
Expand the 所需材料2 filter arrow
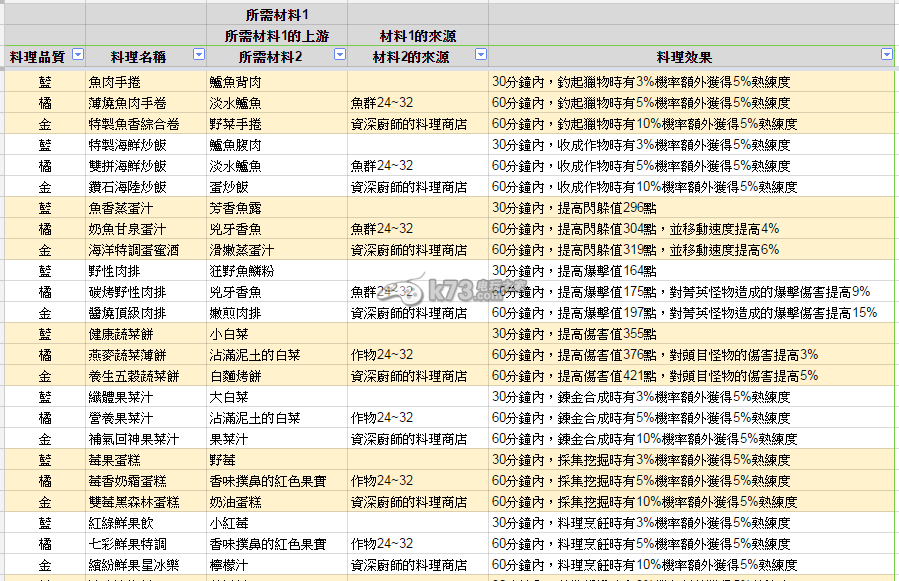pyautogui.click(x=339, y=56)
